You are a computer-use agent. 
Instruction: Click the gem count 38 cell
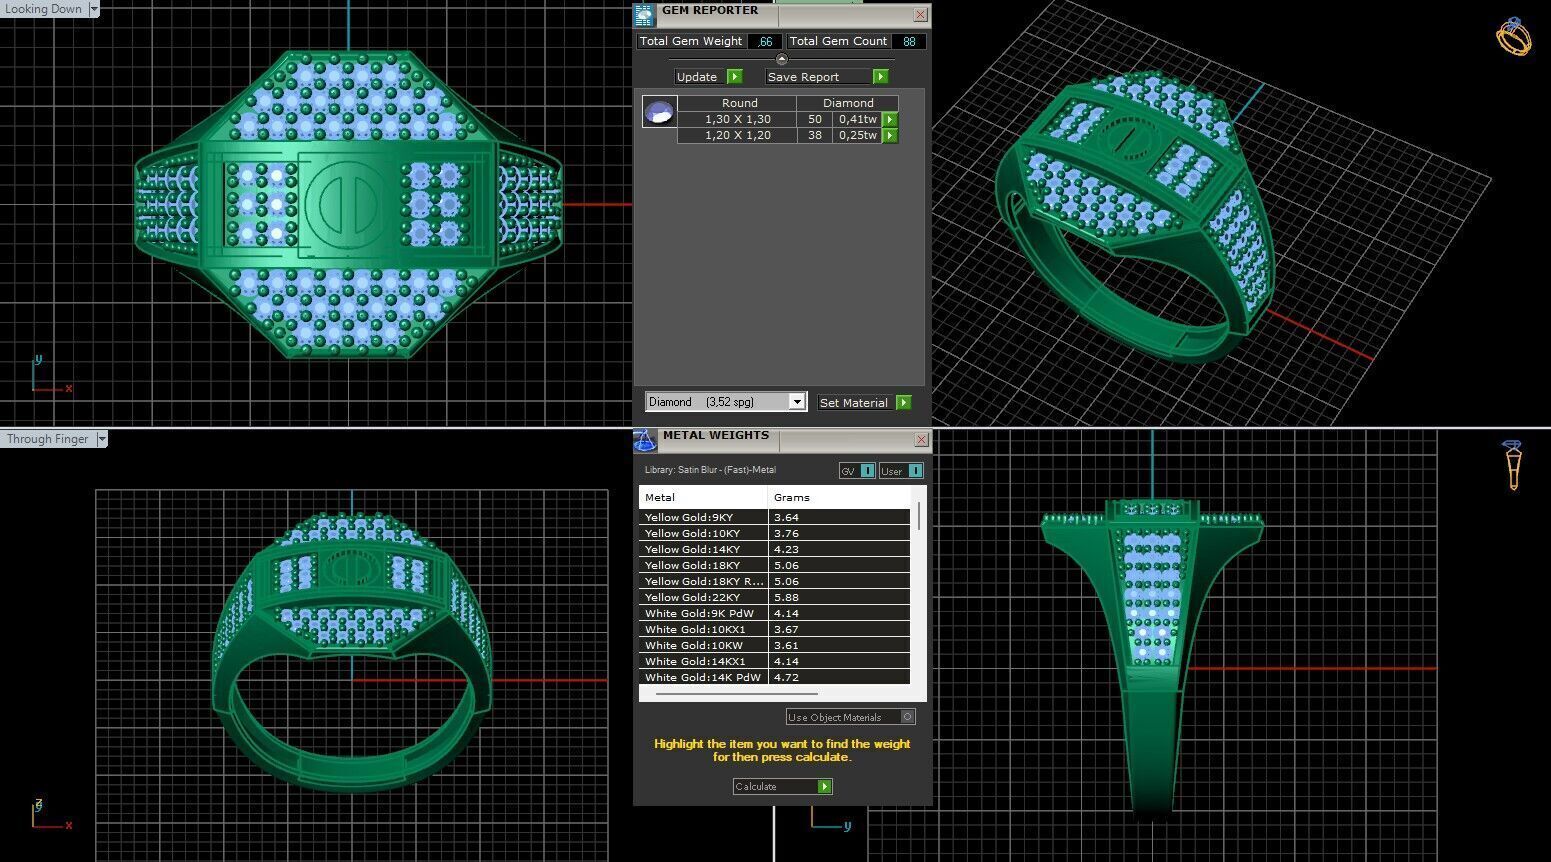pos(814,135)
